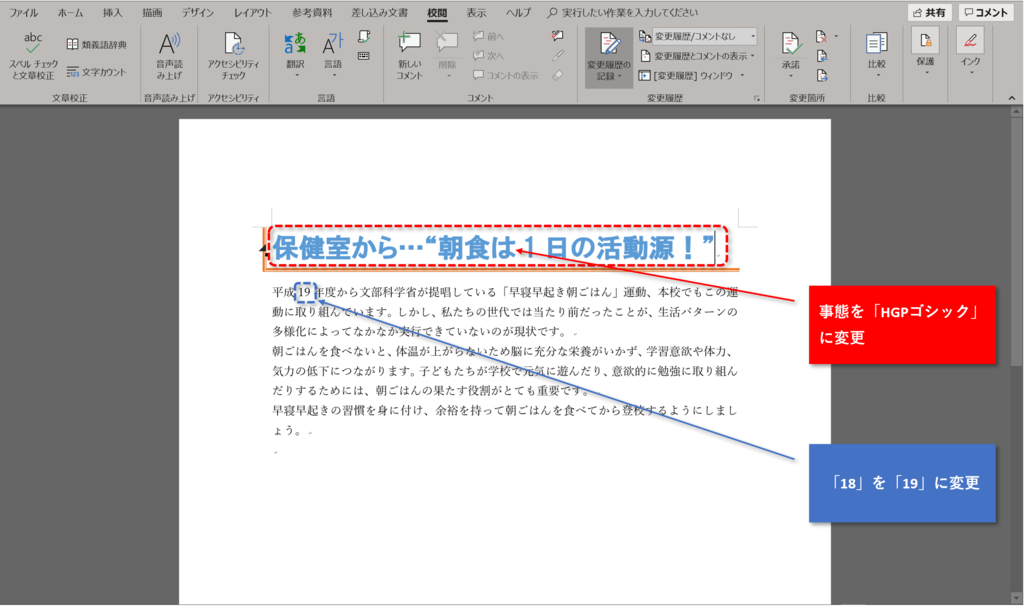The image size is (1024, 607).
Task: Switch to the ホーム tab
Action: [71, 12]
